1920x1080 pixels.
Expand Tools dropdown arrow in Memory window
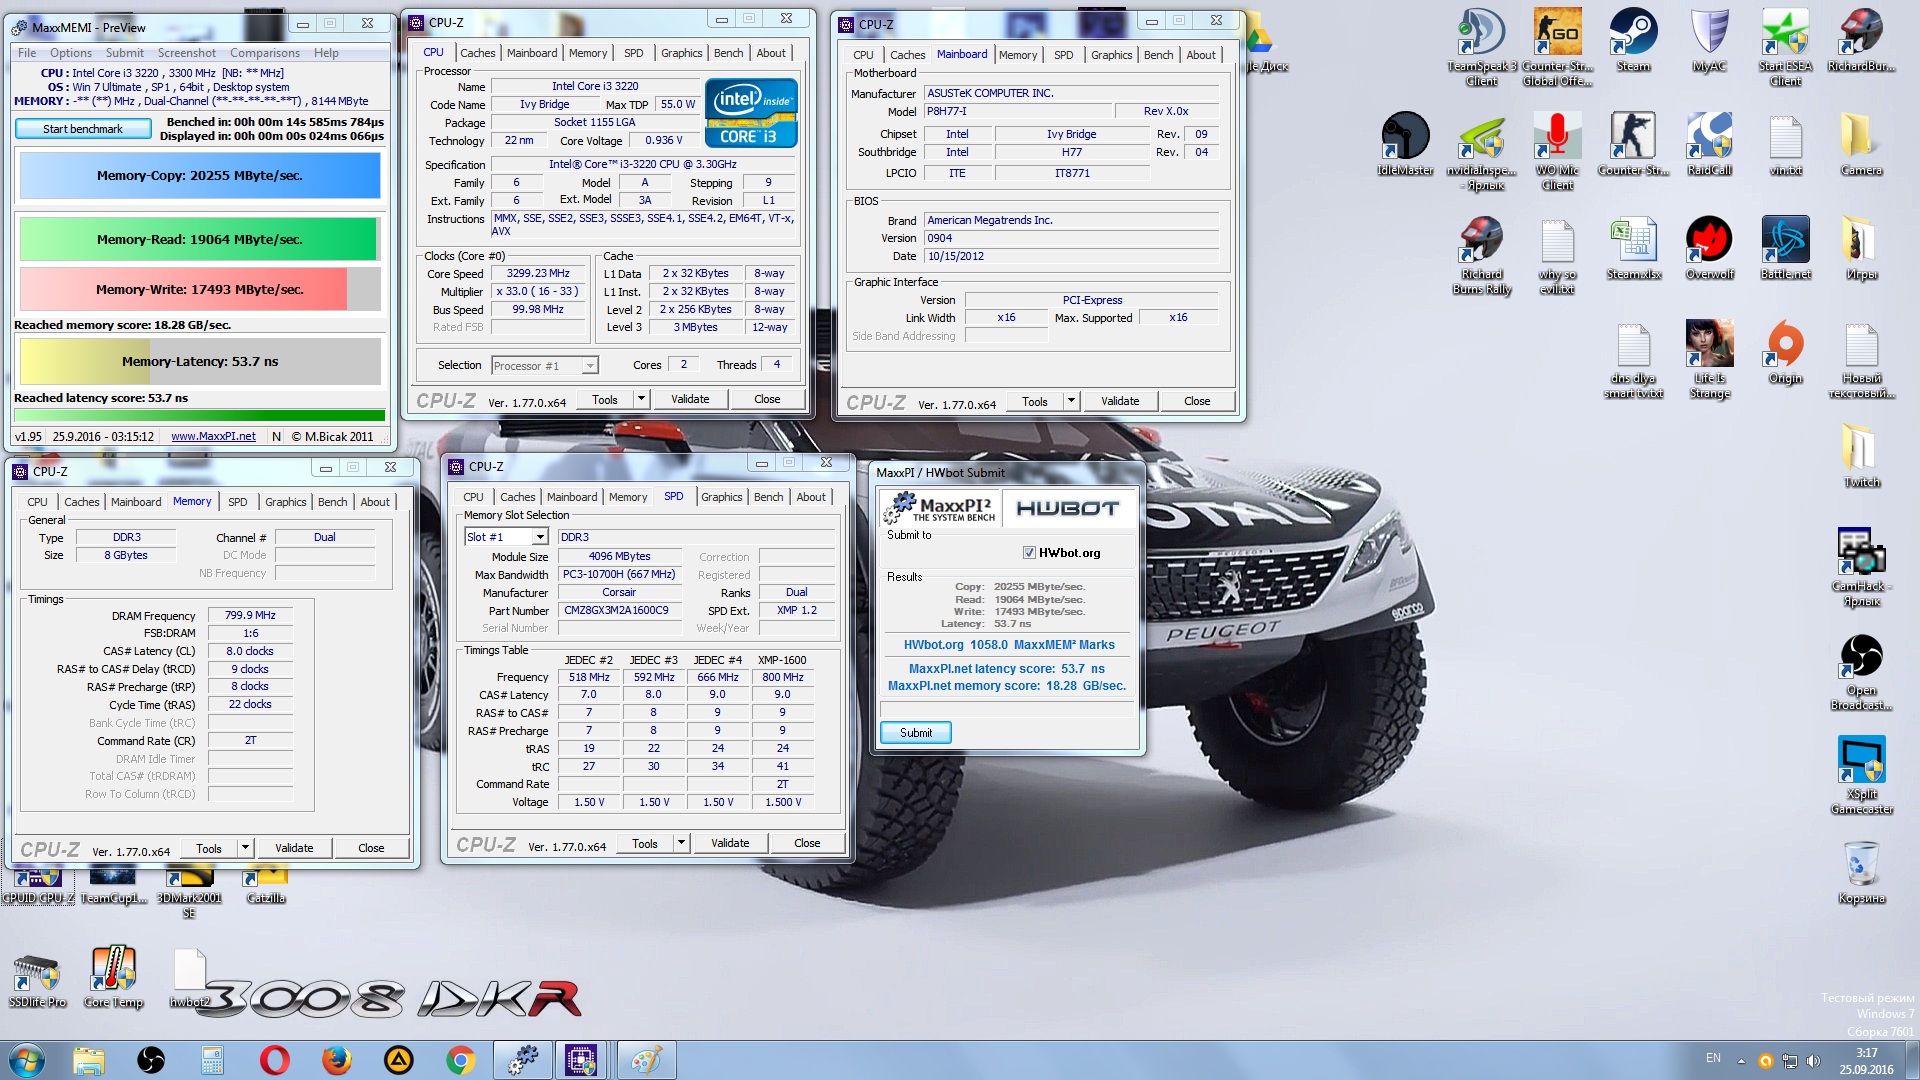pos(245,848)
